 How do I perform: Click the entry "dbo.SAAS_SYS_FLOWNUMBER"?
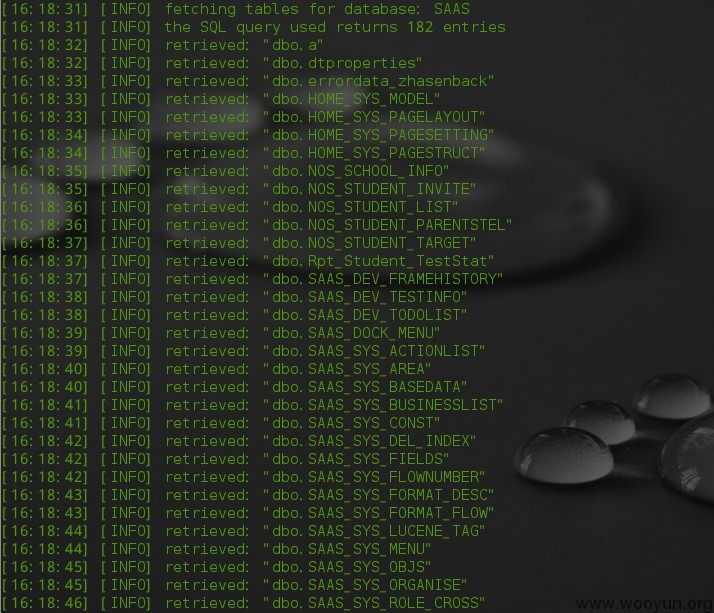374,477
